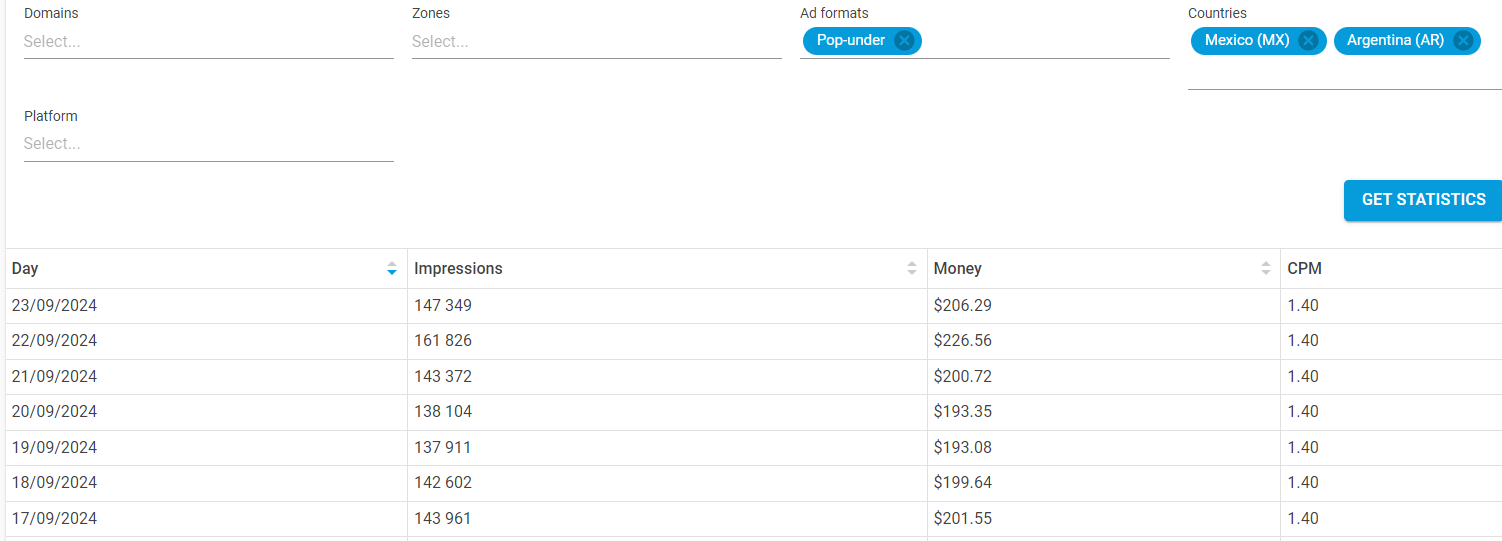Click the GET STATISTICS button
Image resolution: width=1502 pixels, height=541 pixels.
(1423, 200)
